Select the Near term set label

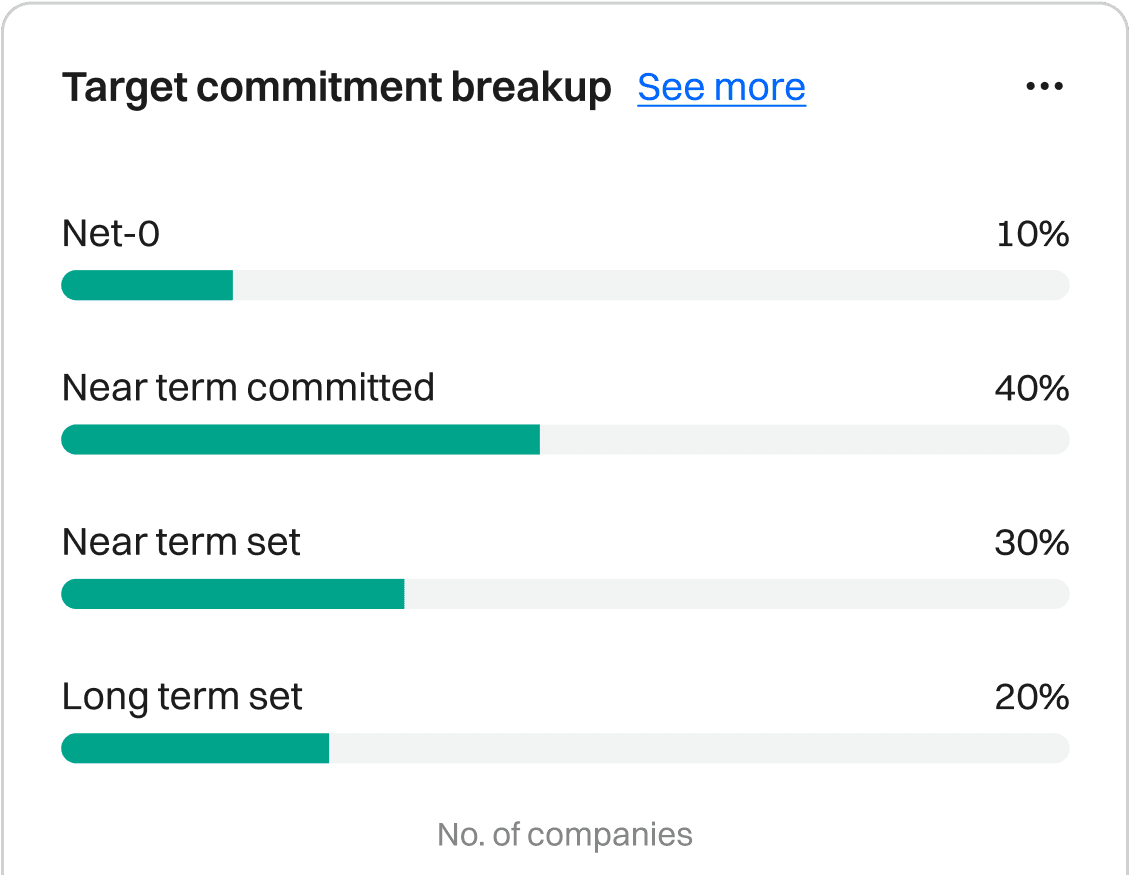point(181,542)
